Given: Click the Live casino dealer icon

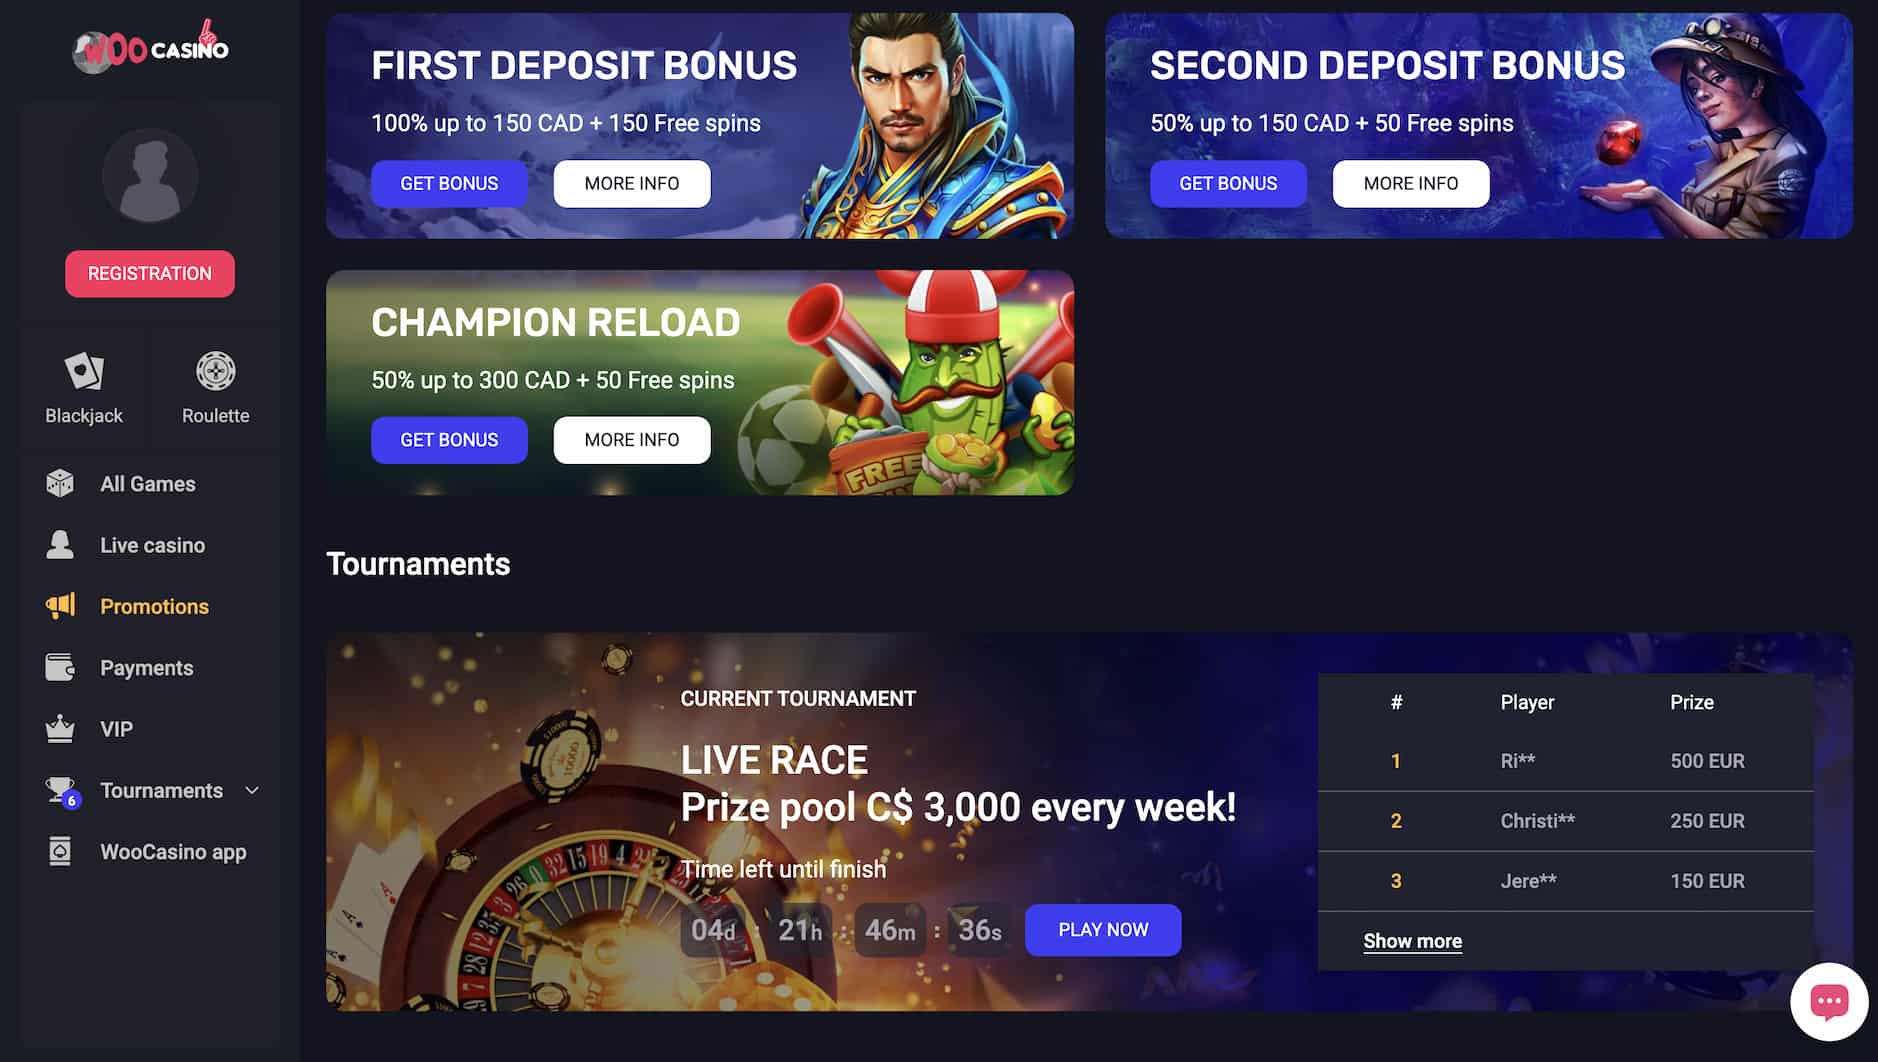Looking at the screenshot, I should coord(60,545).
